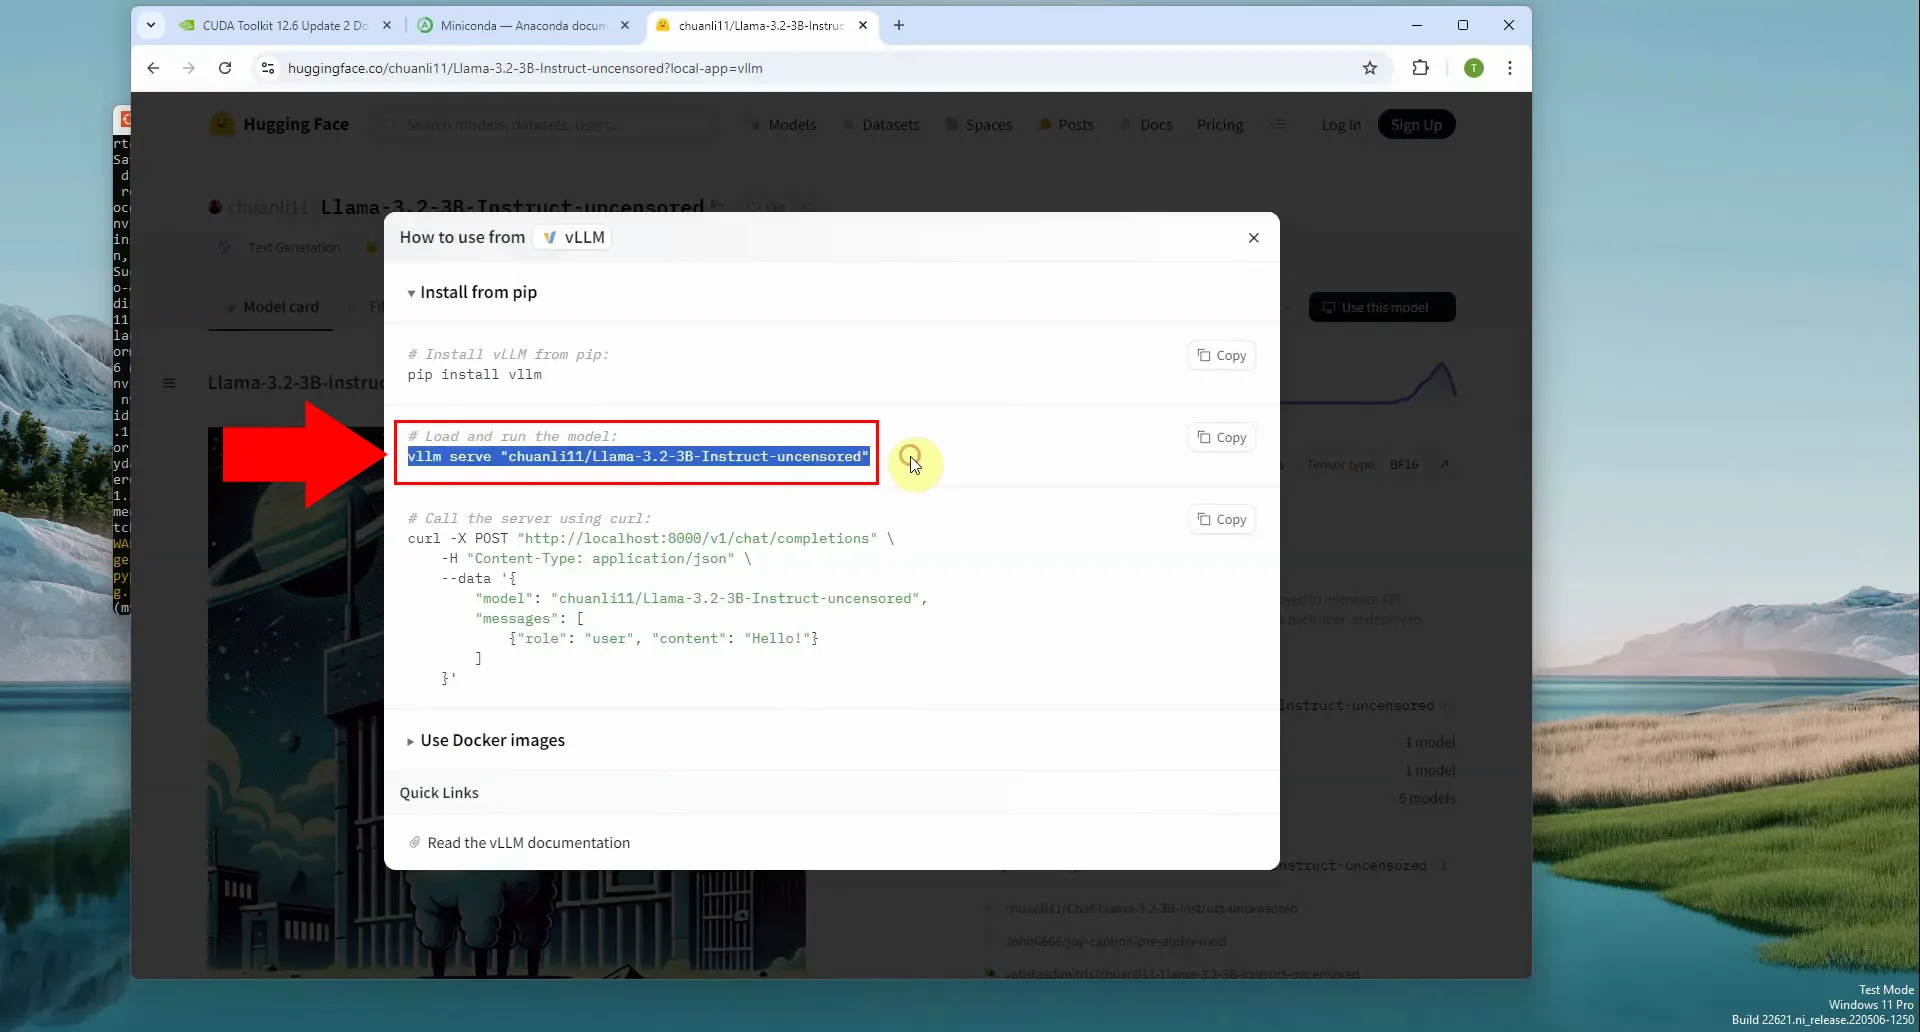The height and width of the screenshot is (1032, 1920).
Task: Select the highlighted vllm serve command text
Action: pos(638,457)
